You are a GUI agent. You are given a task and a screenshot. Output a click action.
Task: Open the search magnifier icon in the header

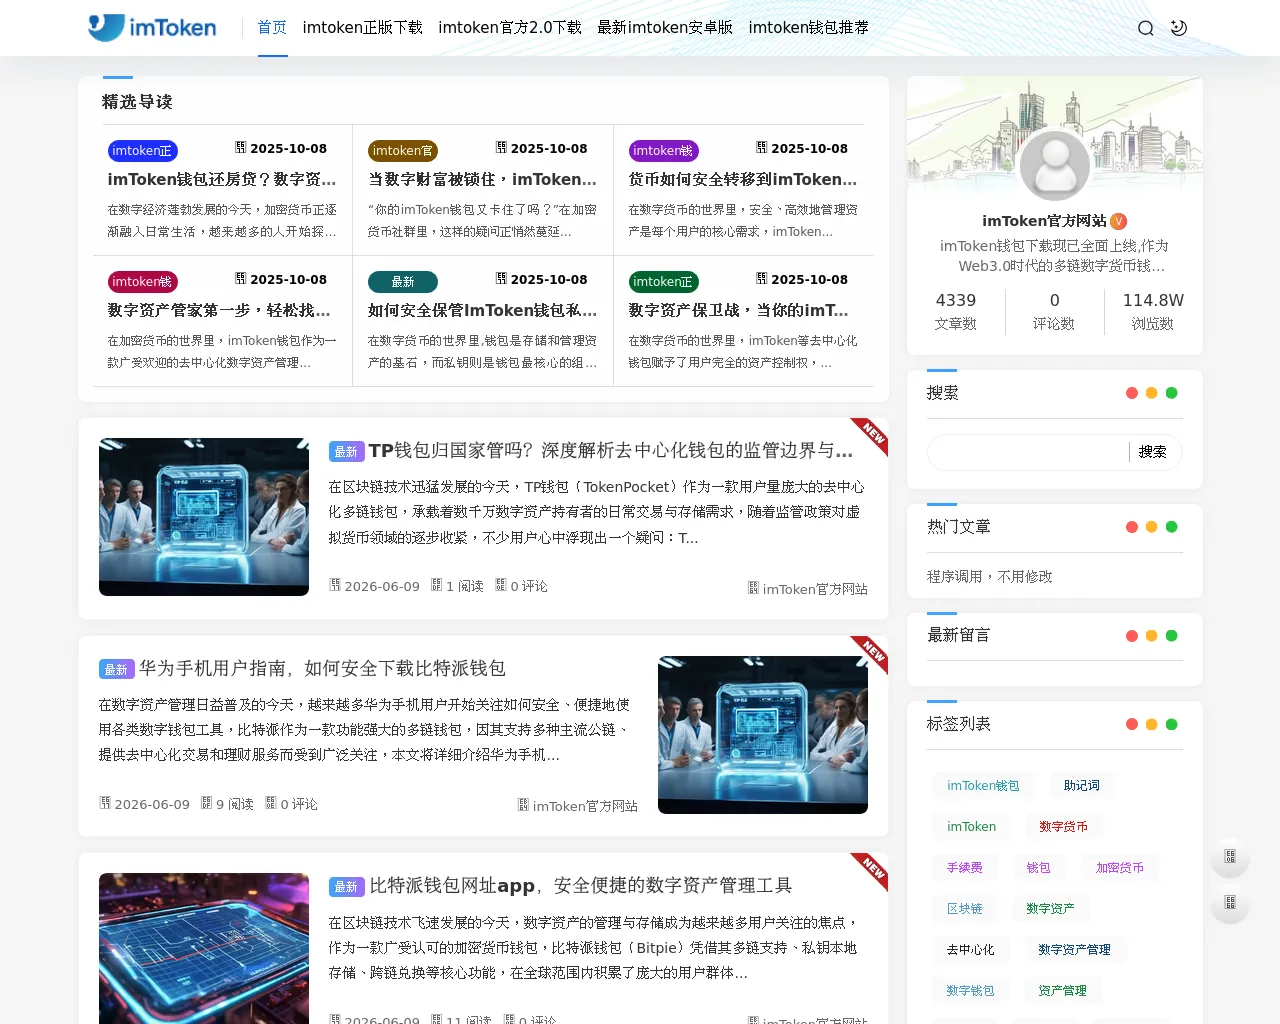coord(1146,28)
